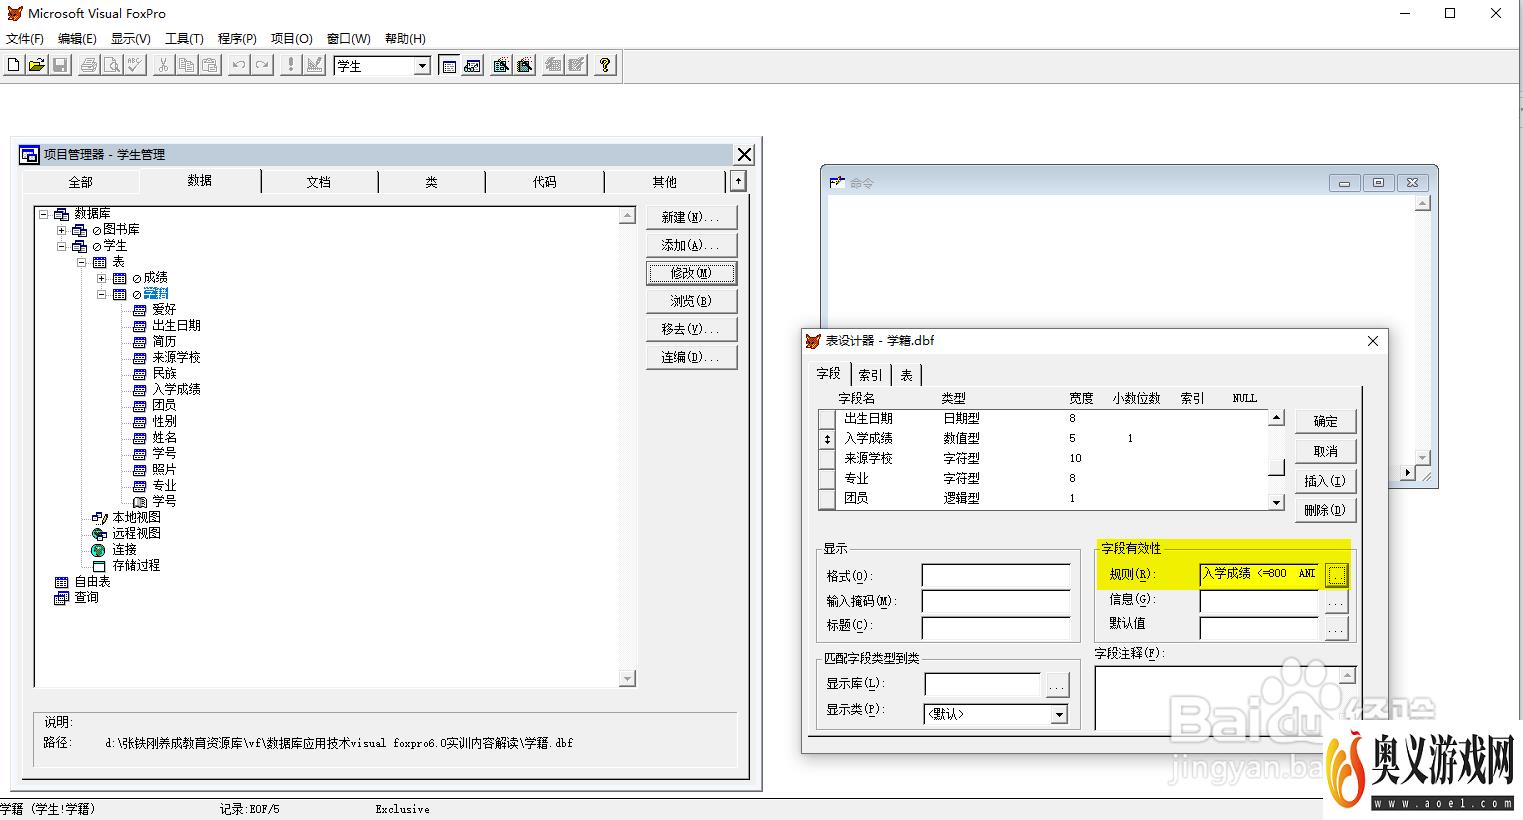The height and width of the screenshot is (820, 1523).
Task: Click the 连编(D)... button
Action: (x=691, y=357)
